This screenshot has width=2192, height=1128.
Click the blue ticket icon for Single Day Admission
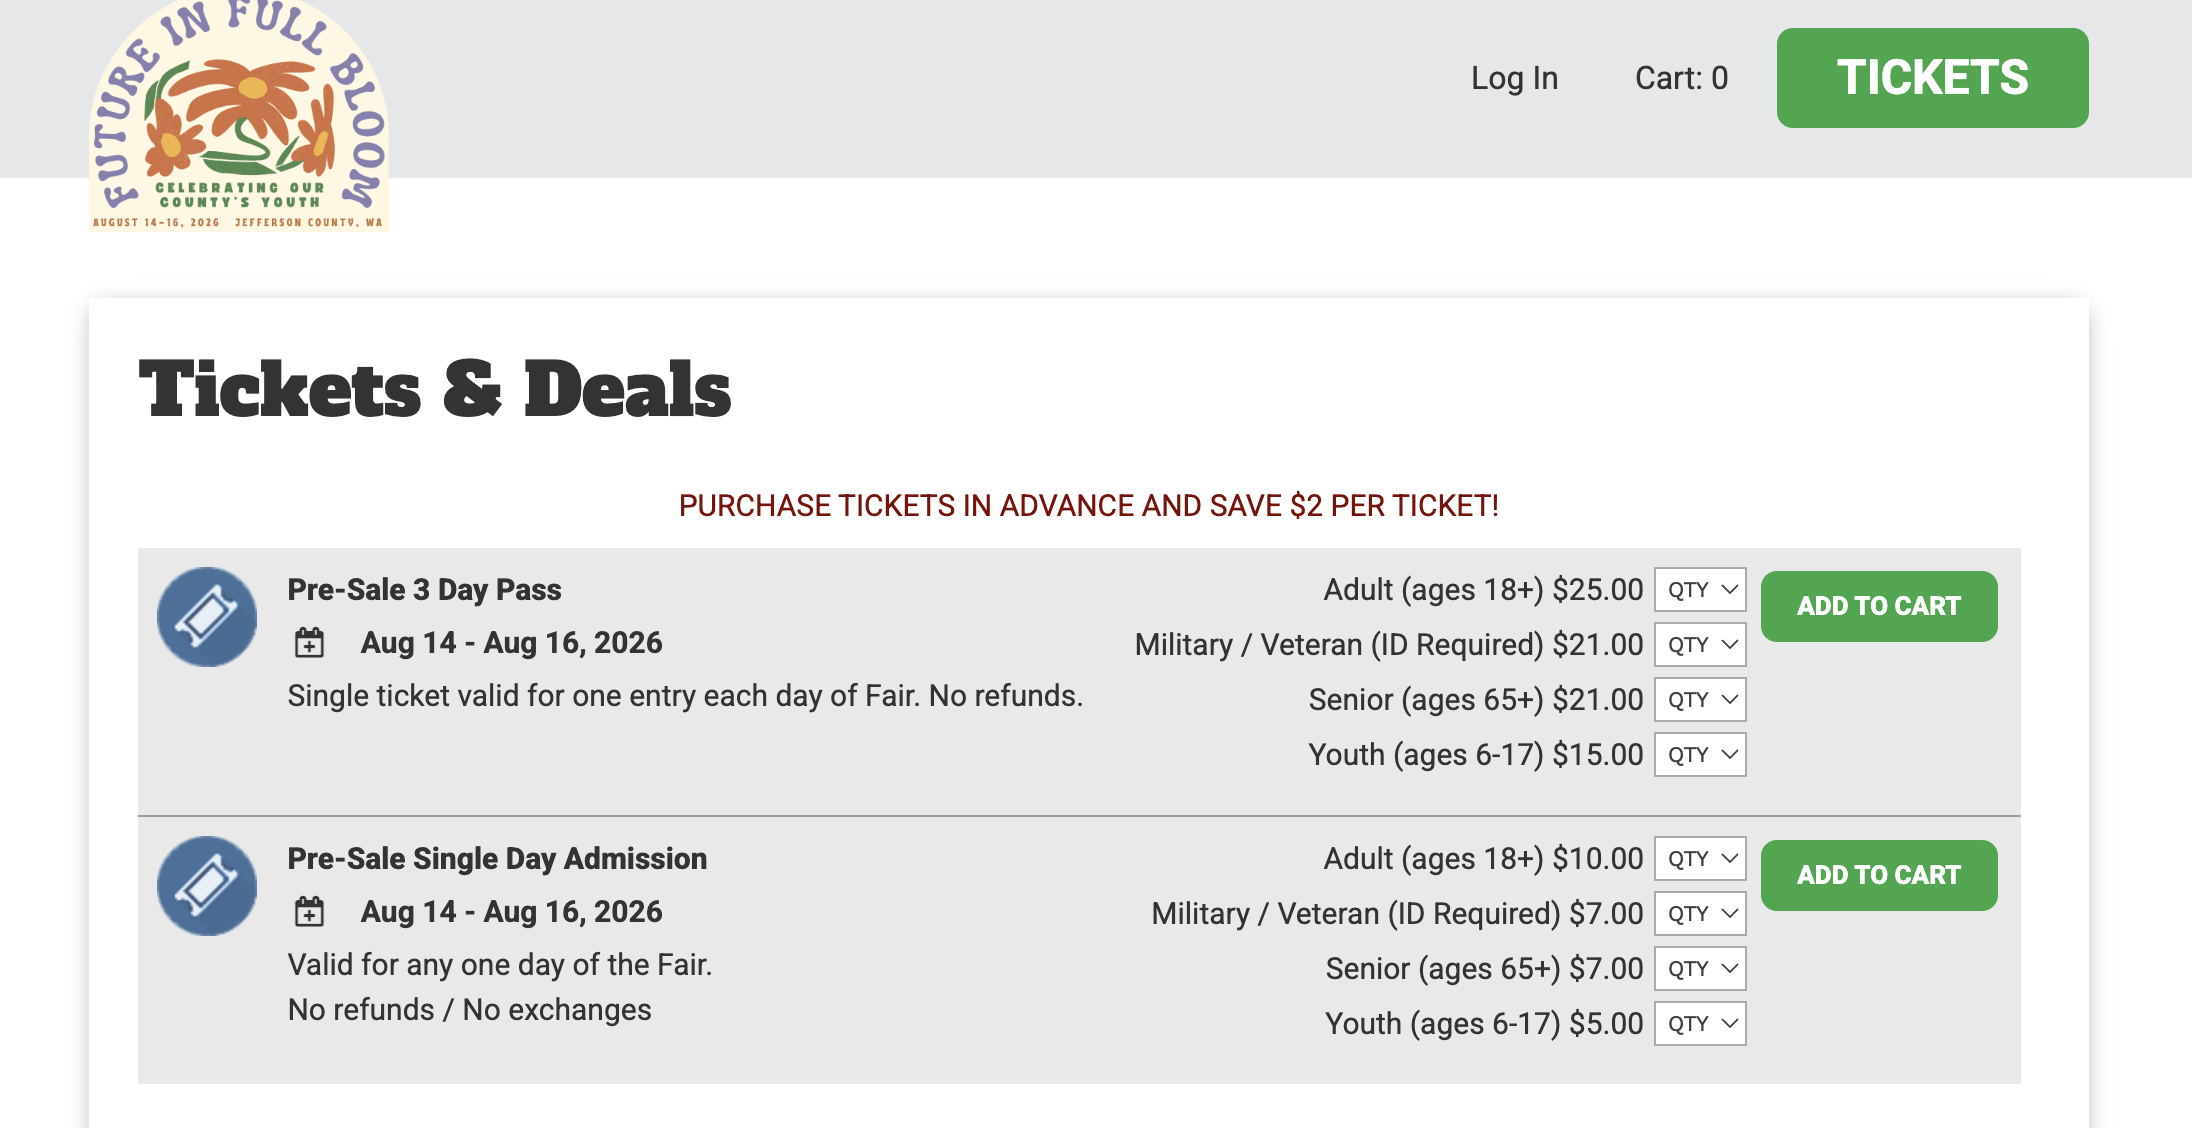(x=207, y=886)
